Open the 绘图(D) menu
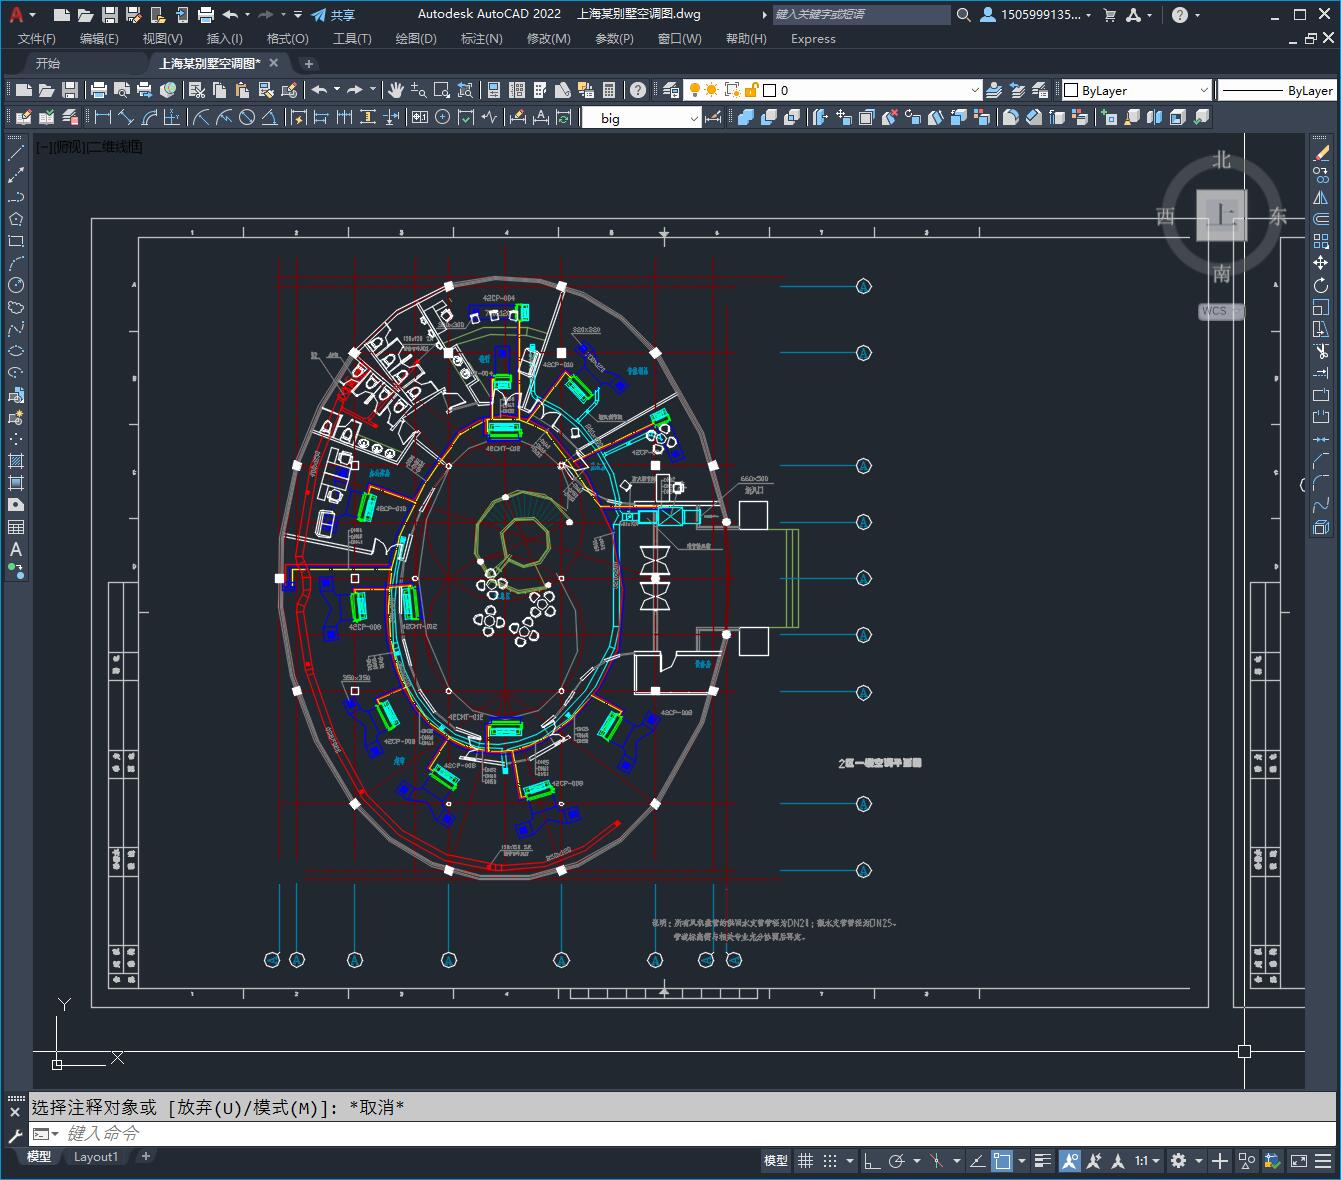Screen dimensions: 1341x1180 point(416,39)
